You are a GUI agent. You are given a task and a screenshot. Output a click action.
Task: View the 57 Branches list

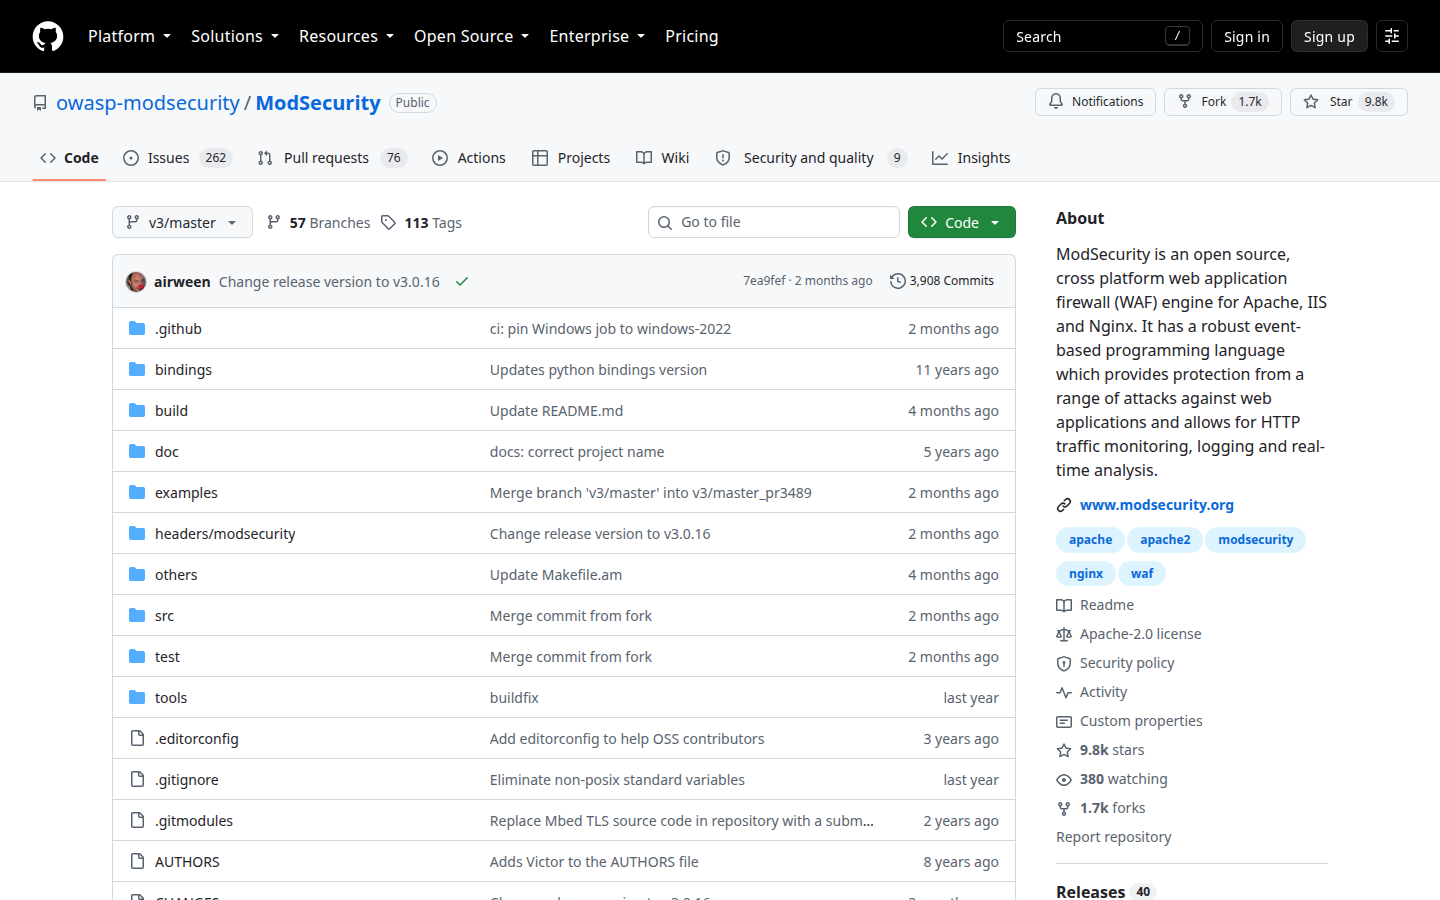click(319, 223)
